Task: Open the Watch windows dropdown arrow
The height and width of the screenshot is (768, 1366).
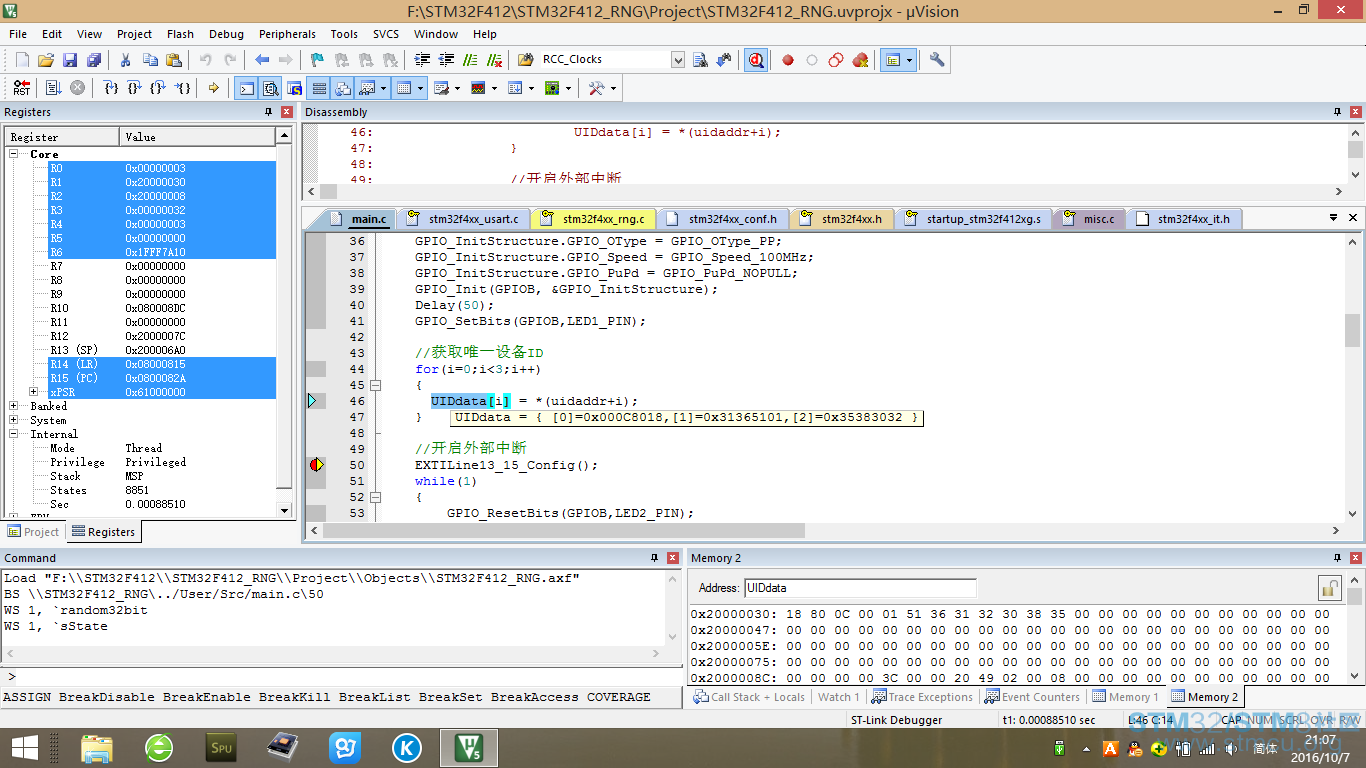Action: 384,88
